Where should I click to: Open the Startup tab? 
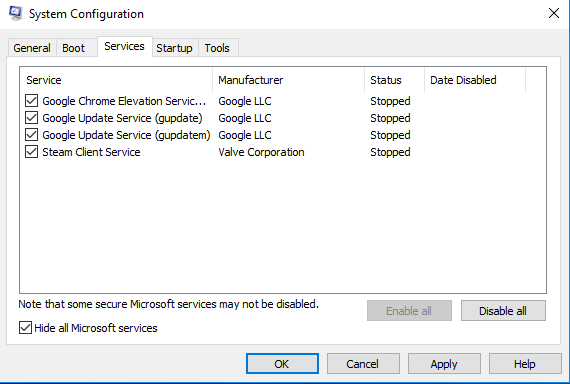(174, 48)
